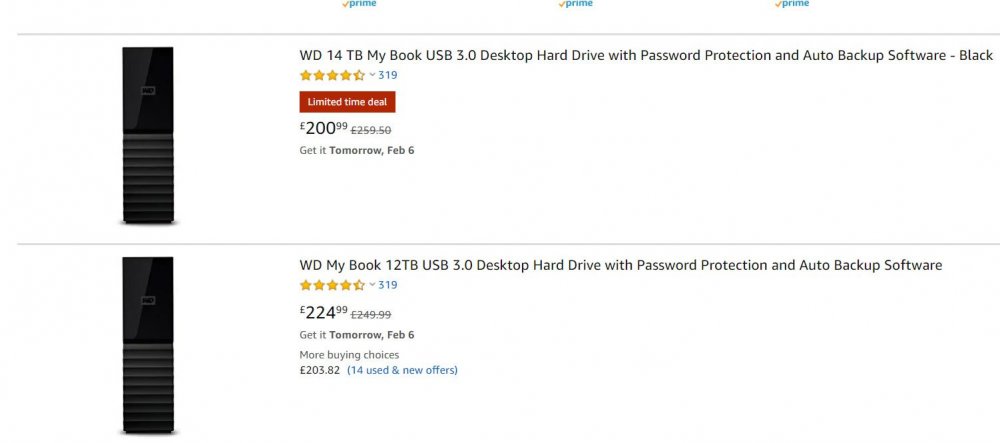Click the rightmost prime badge icon
The width and height of the screenshot is (1000, 443).
coord(791,4)
